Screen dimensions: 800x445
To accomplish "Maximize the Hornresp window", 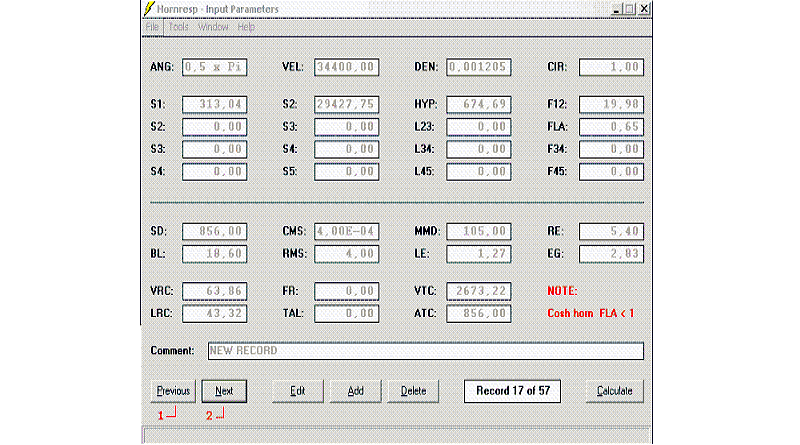I will point(630,9).
